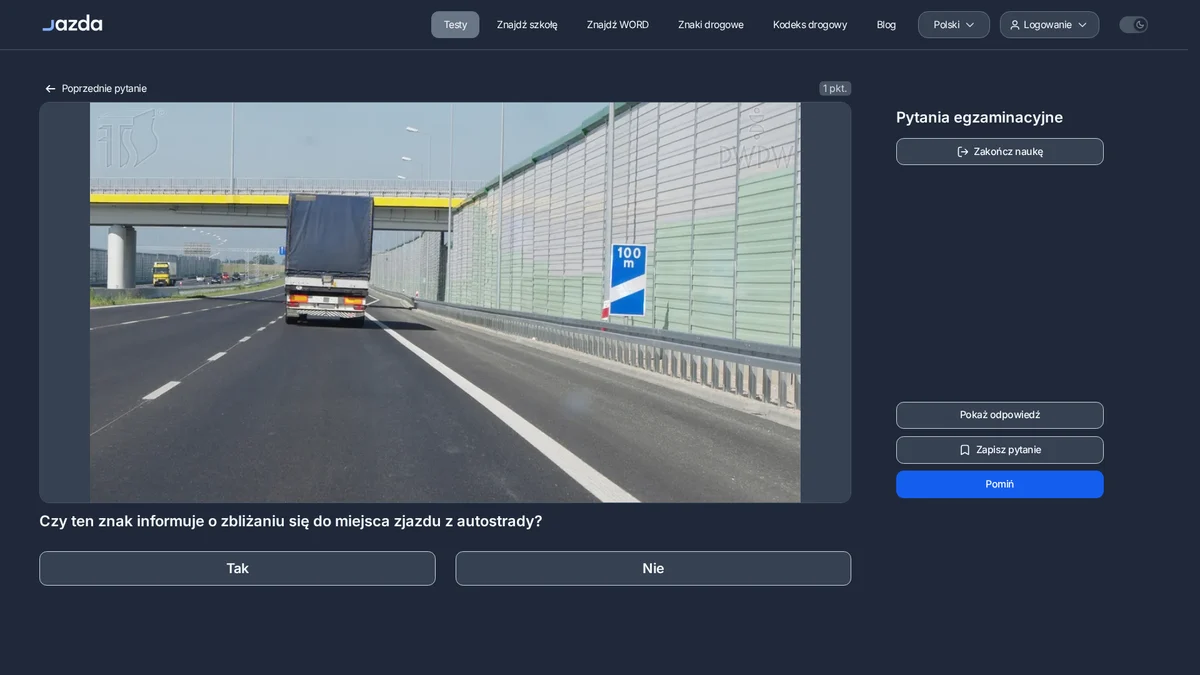The image size is (1200, 675).
Task: Open the Testy tab
Action: pos(455,25)
